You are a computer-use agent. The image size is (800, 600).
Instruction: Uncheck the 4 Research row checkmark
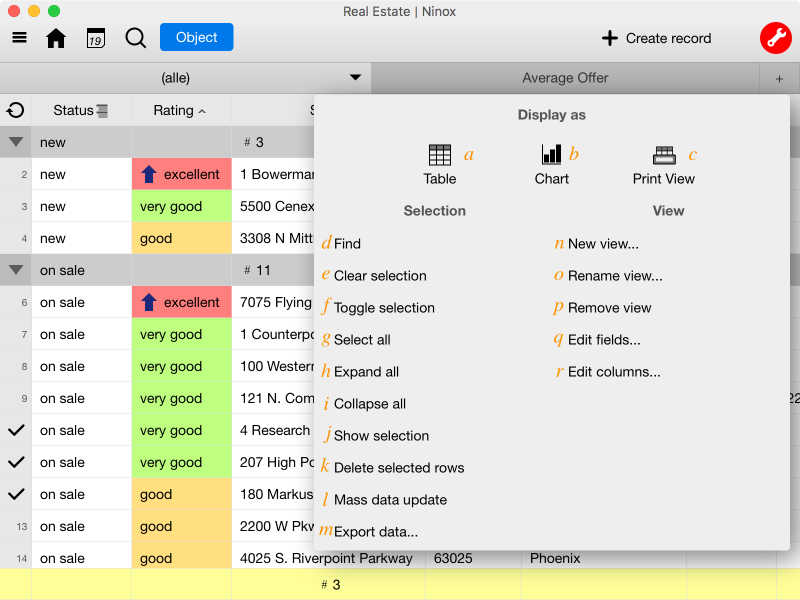pos(16,430)
